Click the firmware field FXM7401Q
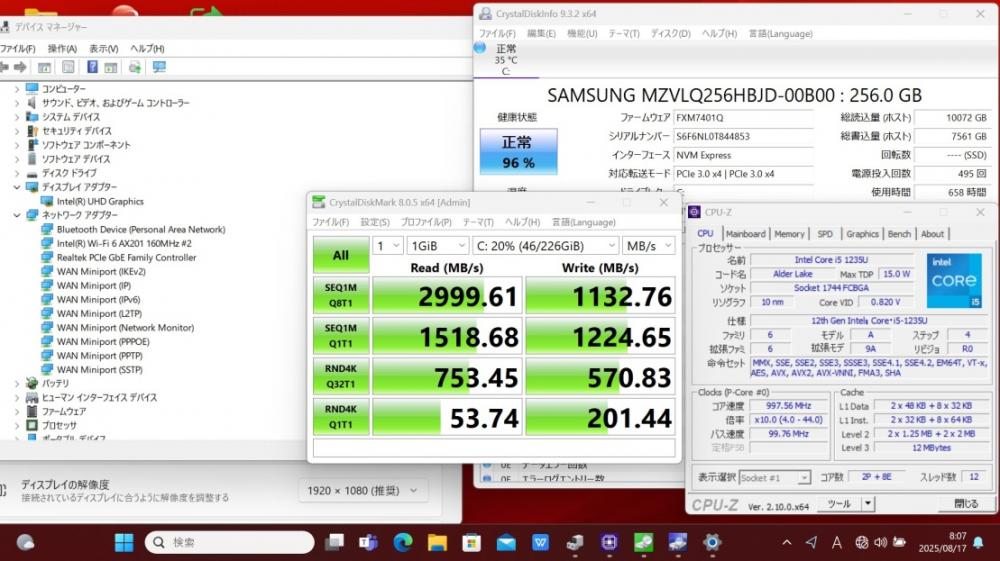The height and width of the screenshot is (561, 1000). (743, 118)
